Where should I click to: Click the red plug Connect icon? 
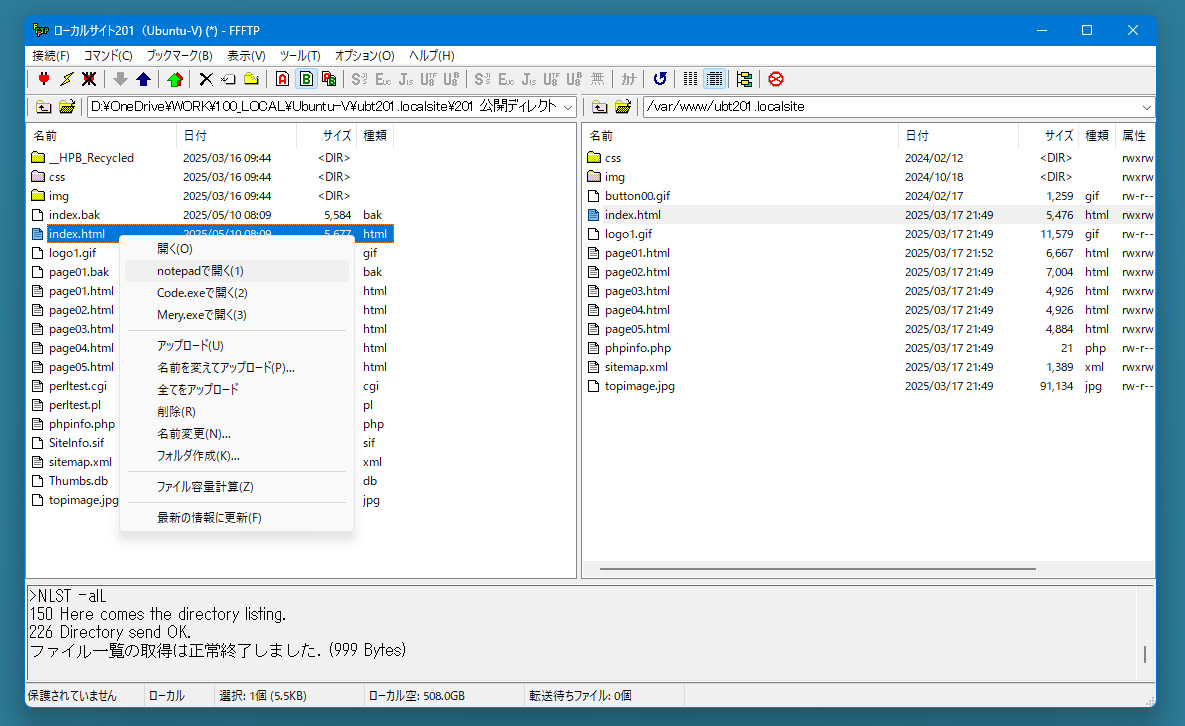[44, 79]
